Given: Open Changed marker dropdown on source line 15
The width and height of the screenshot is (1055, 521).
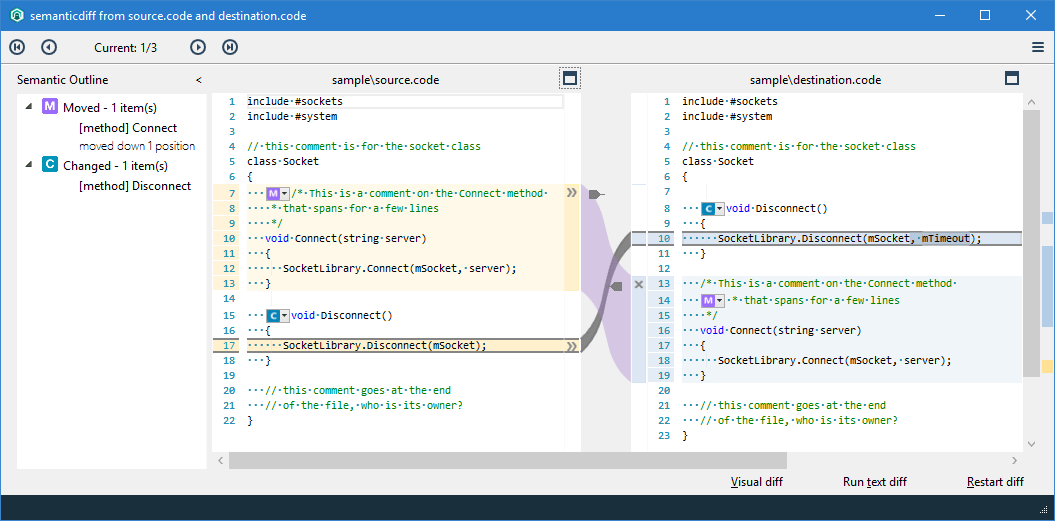Looking at the screenshot, I should point(285,315).
